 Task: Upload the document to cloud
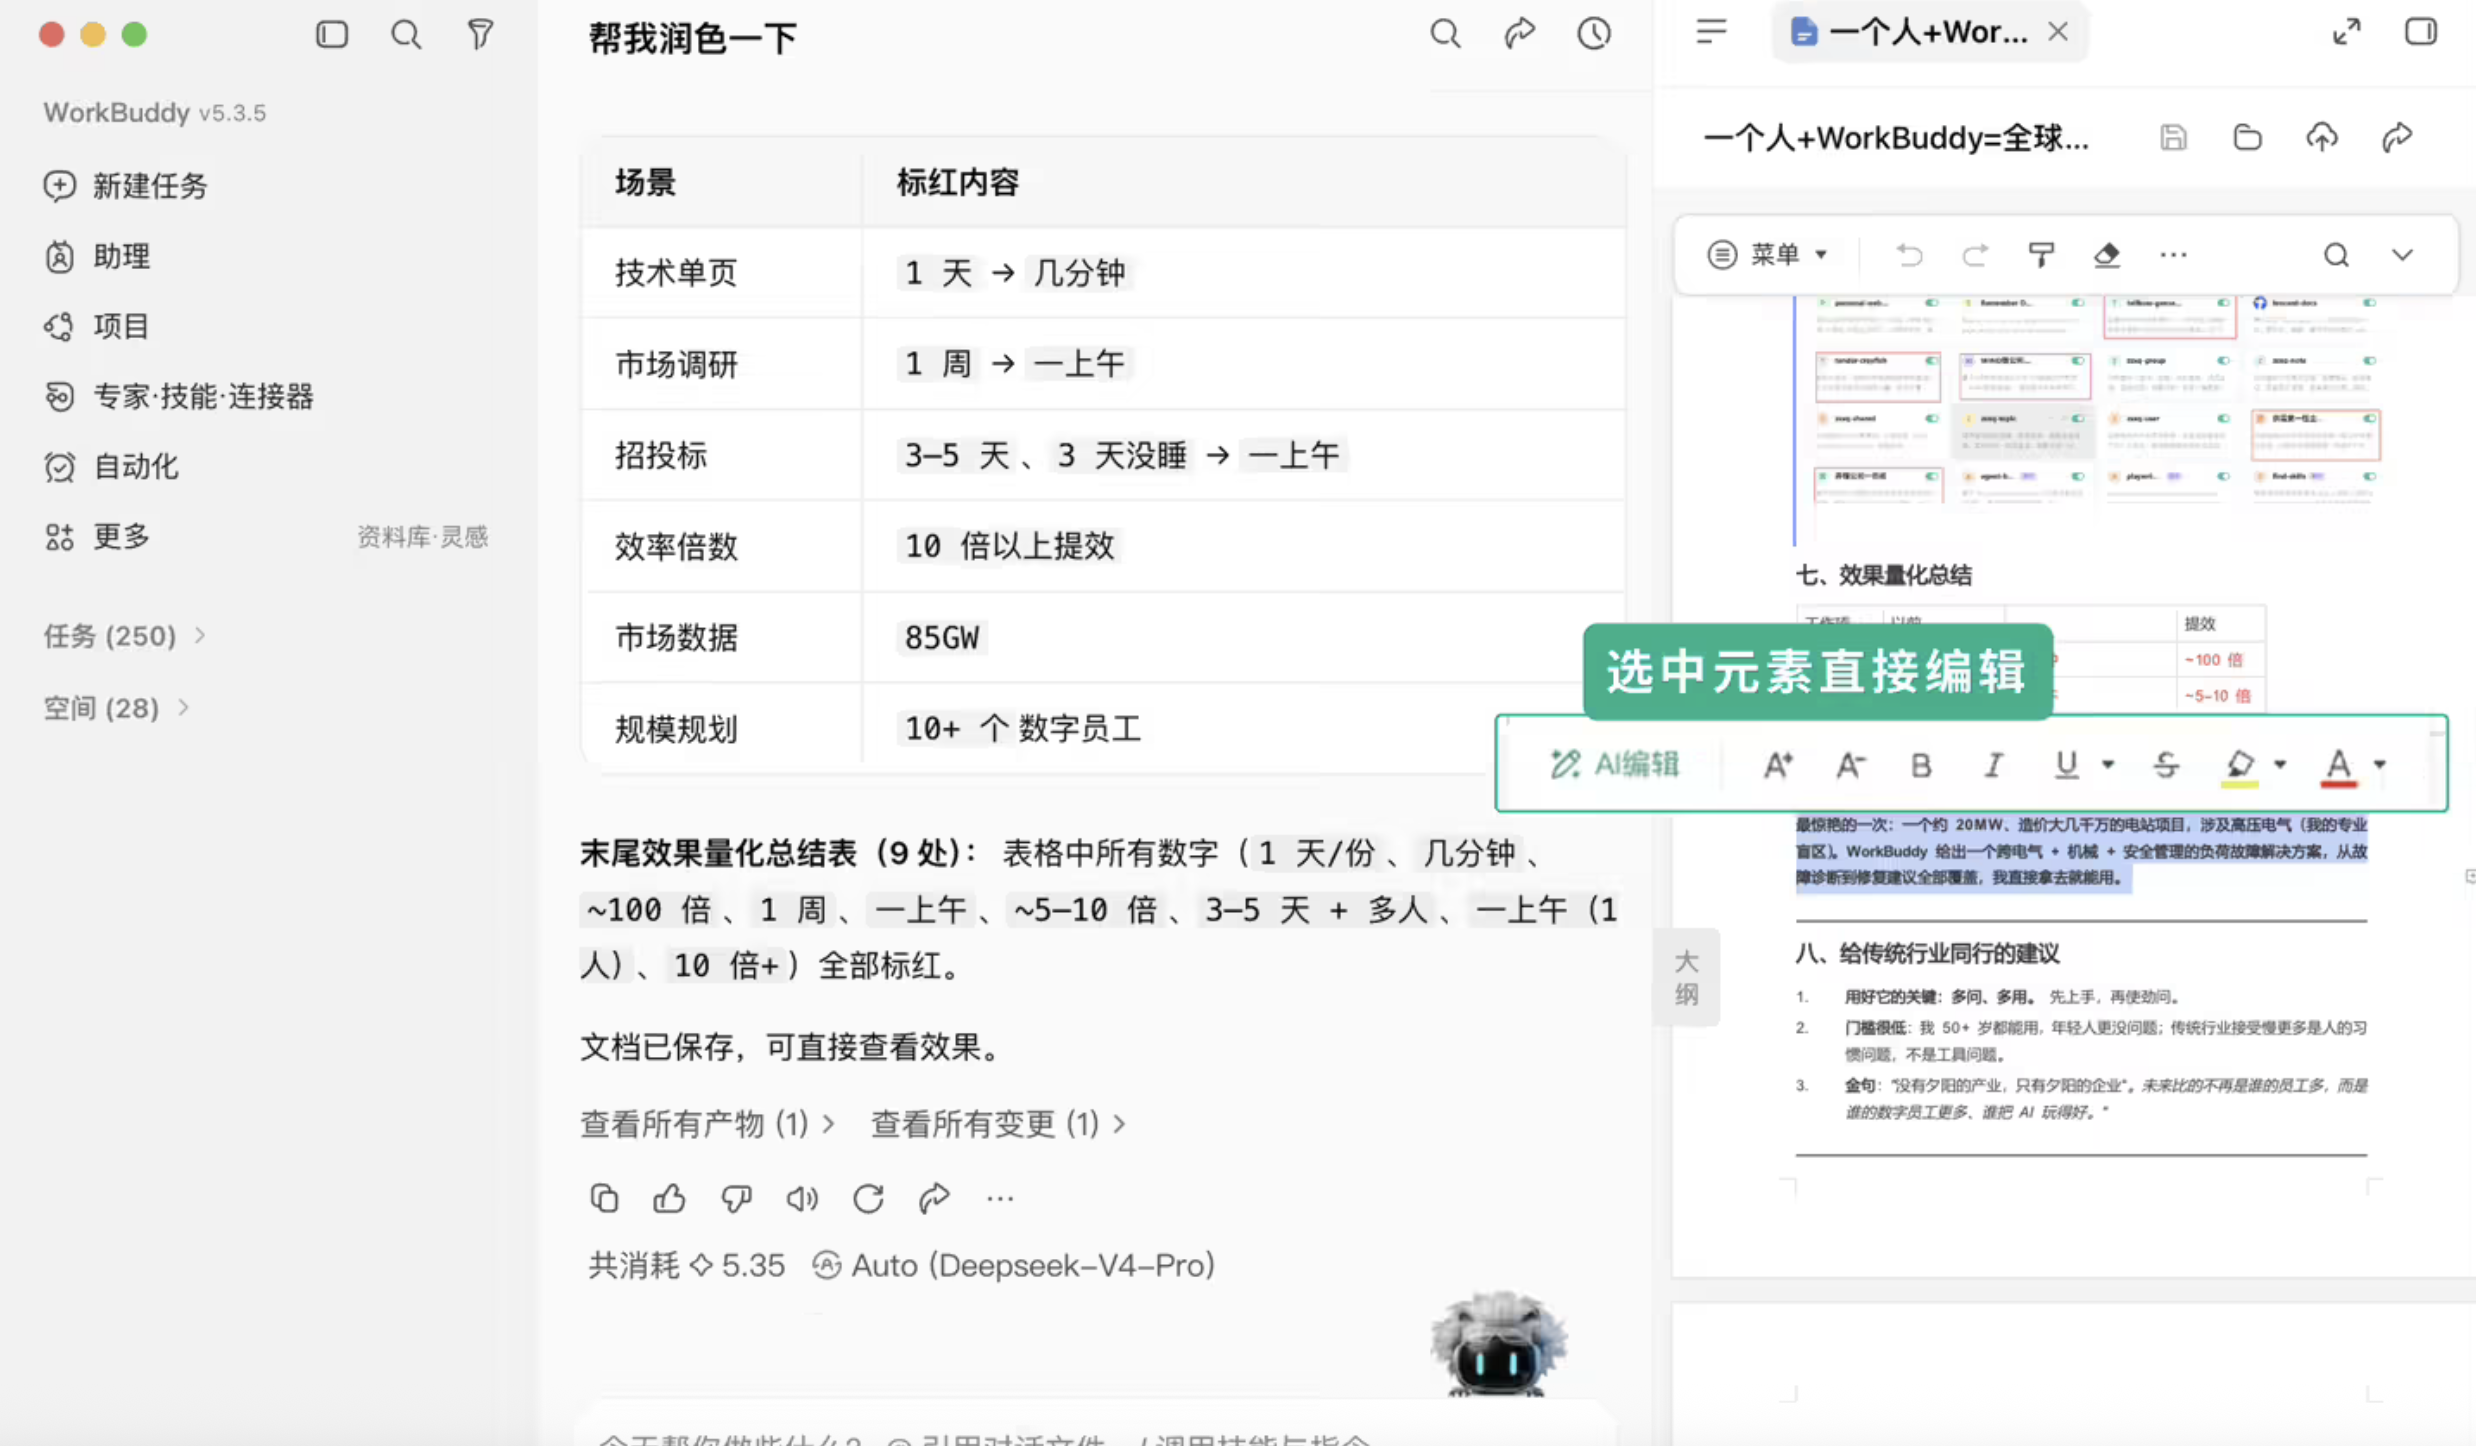[x=2322, y=138]
